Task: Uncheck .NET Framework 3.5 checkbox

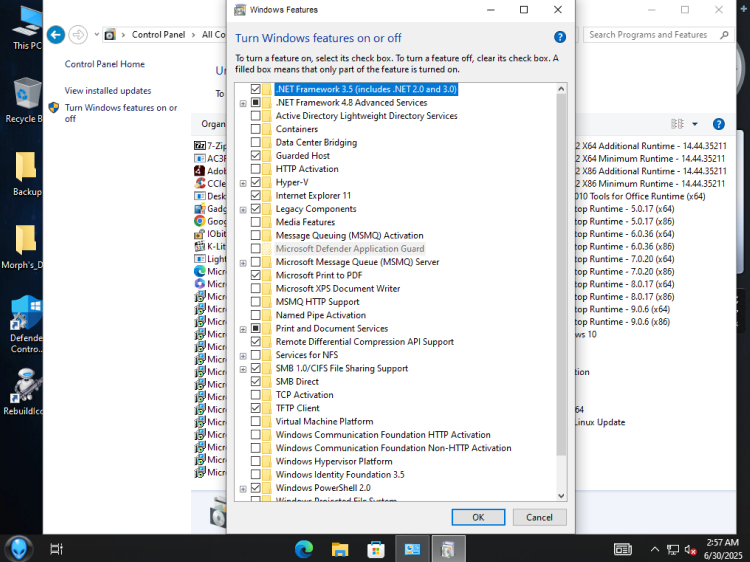Action: tap(255, 89)
